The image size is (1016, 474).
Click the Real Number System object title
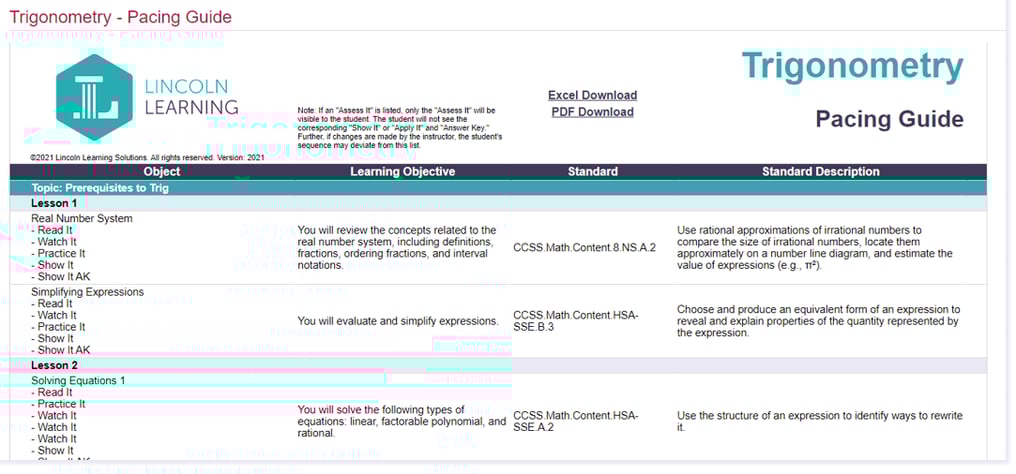click(x=81, y=219)
